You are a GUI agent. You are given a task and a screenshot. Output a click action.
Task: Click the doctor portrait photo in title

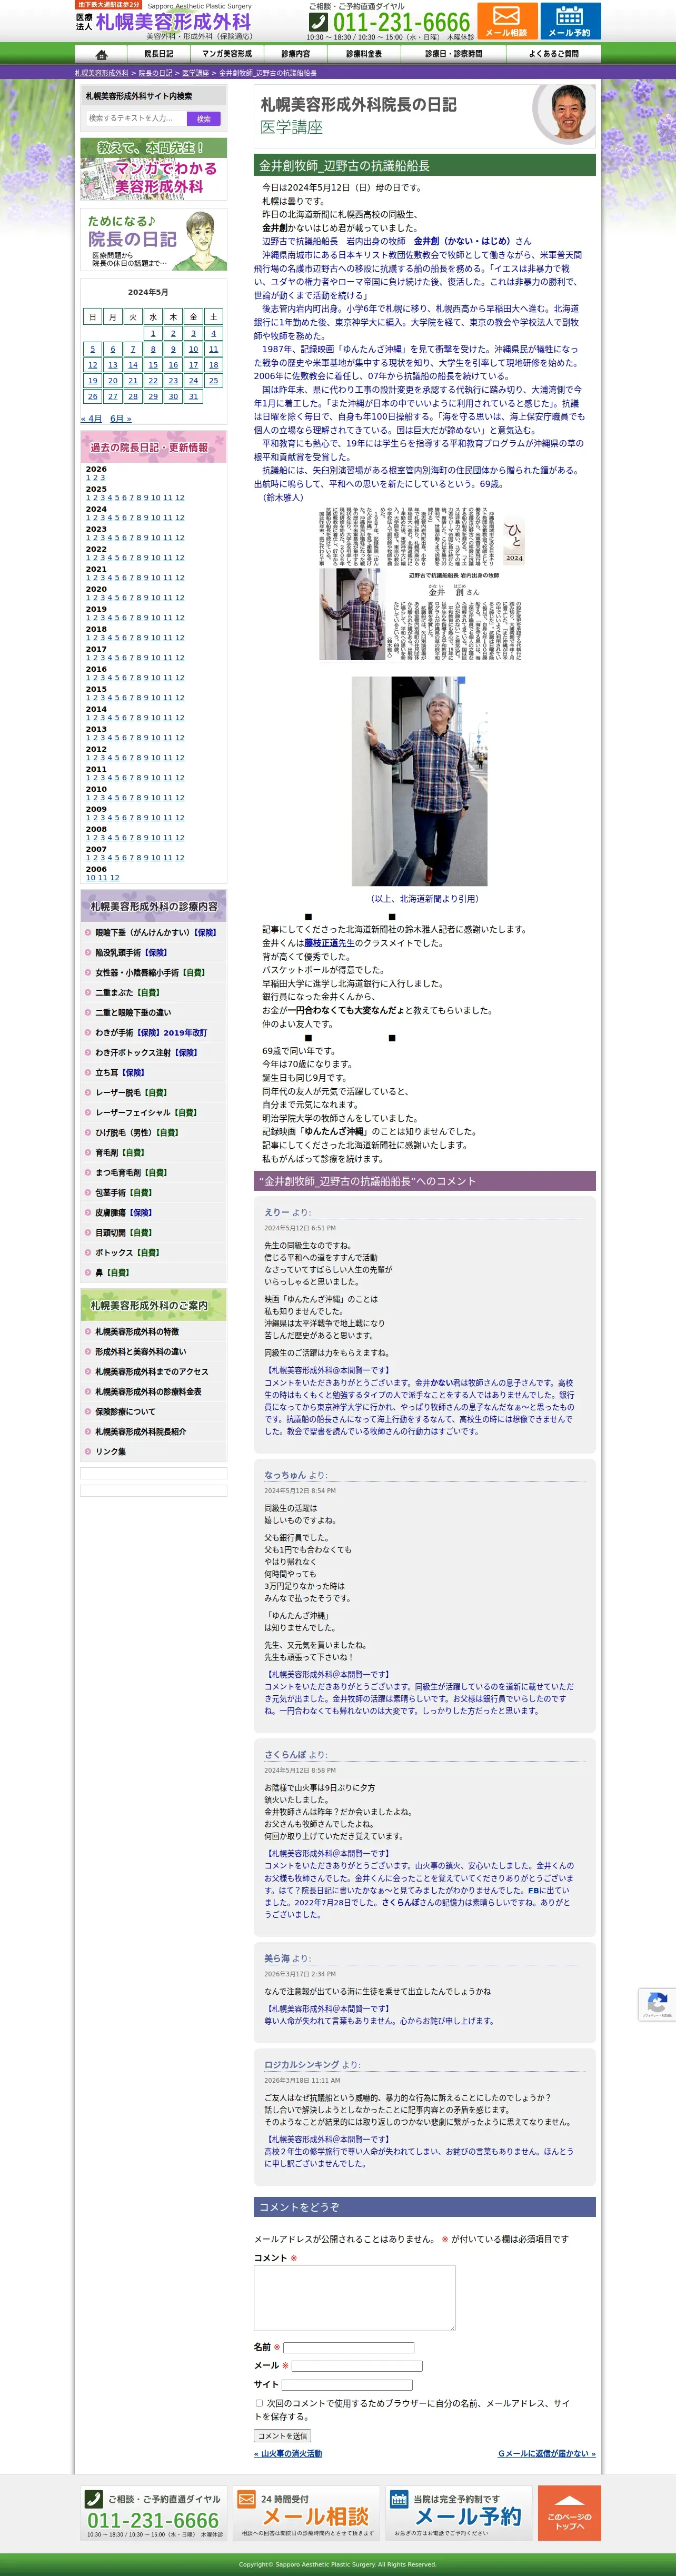(564, 114)
